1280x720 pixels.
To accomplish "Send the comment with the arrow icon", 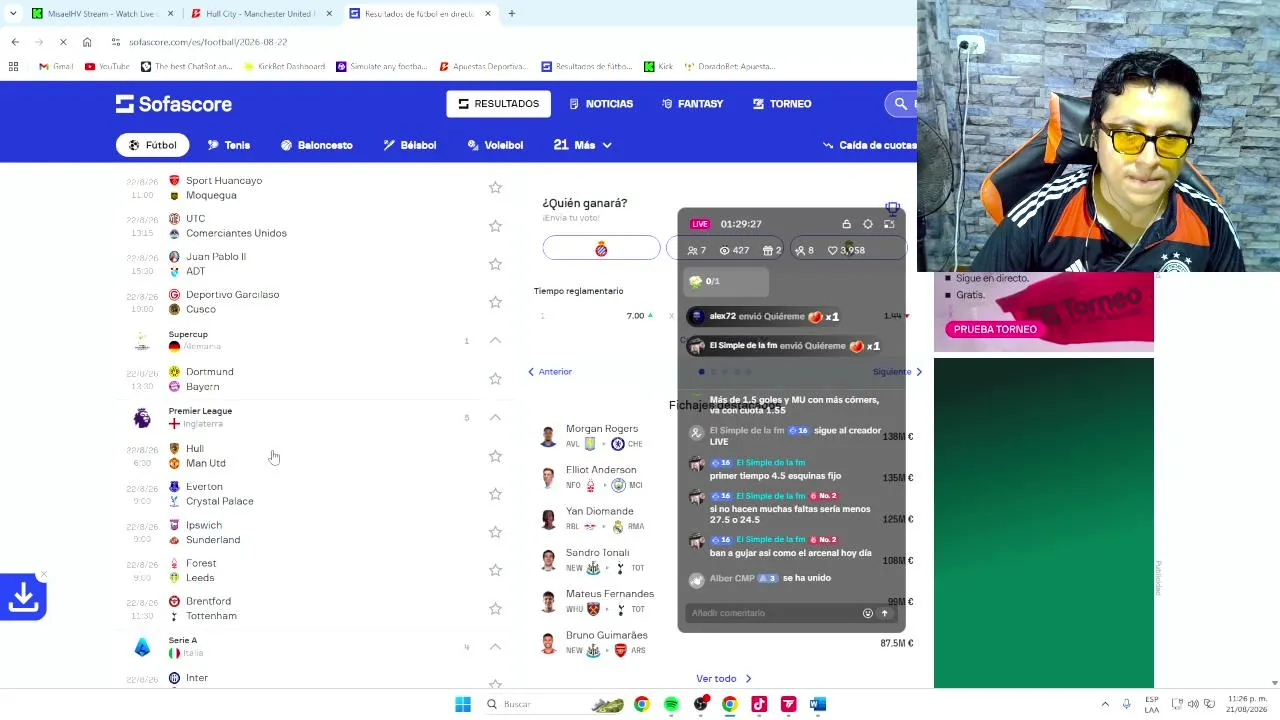I will pos(884,613).
